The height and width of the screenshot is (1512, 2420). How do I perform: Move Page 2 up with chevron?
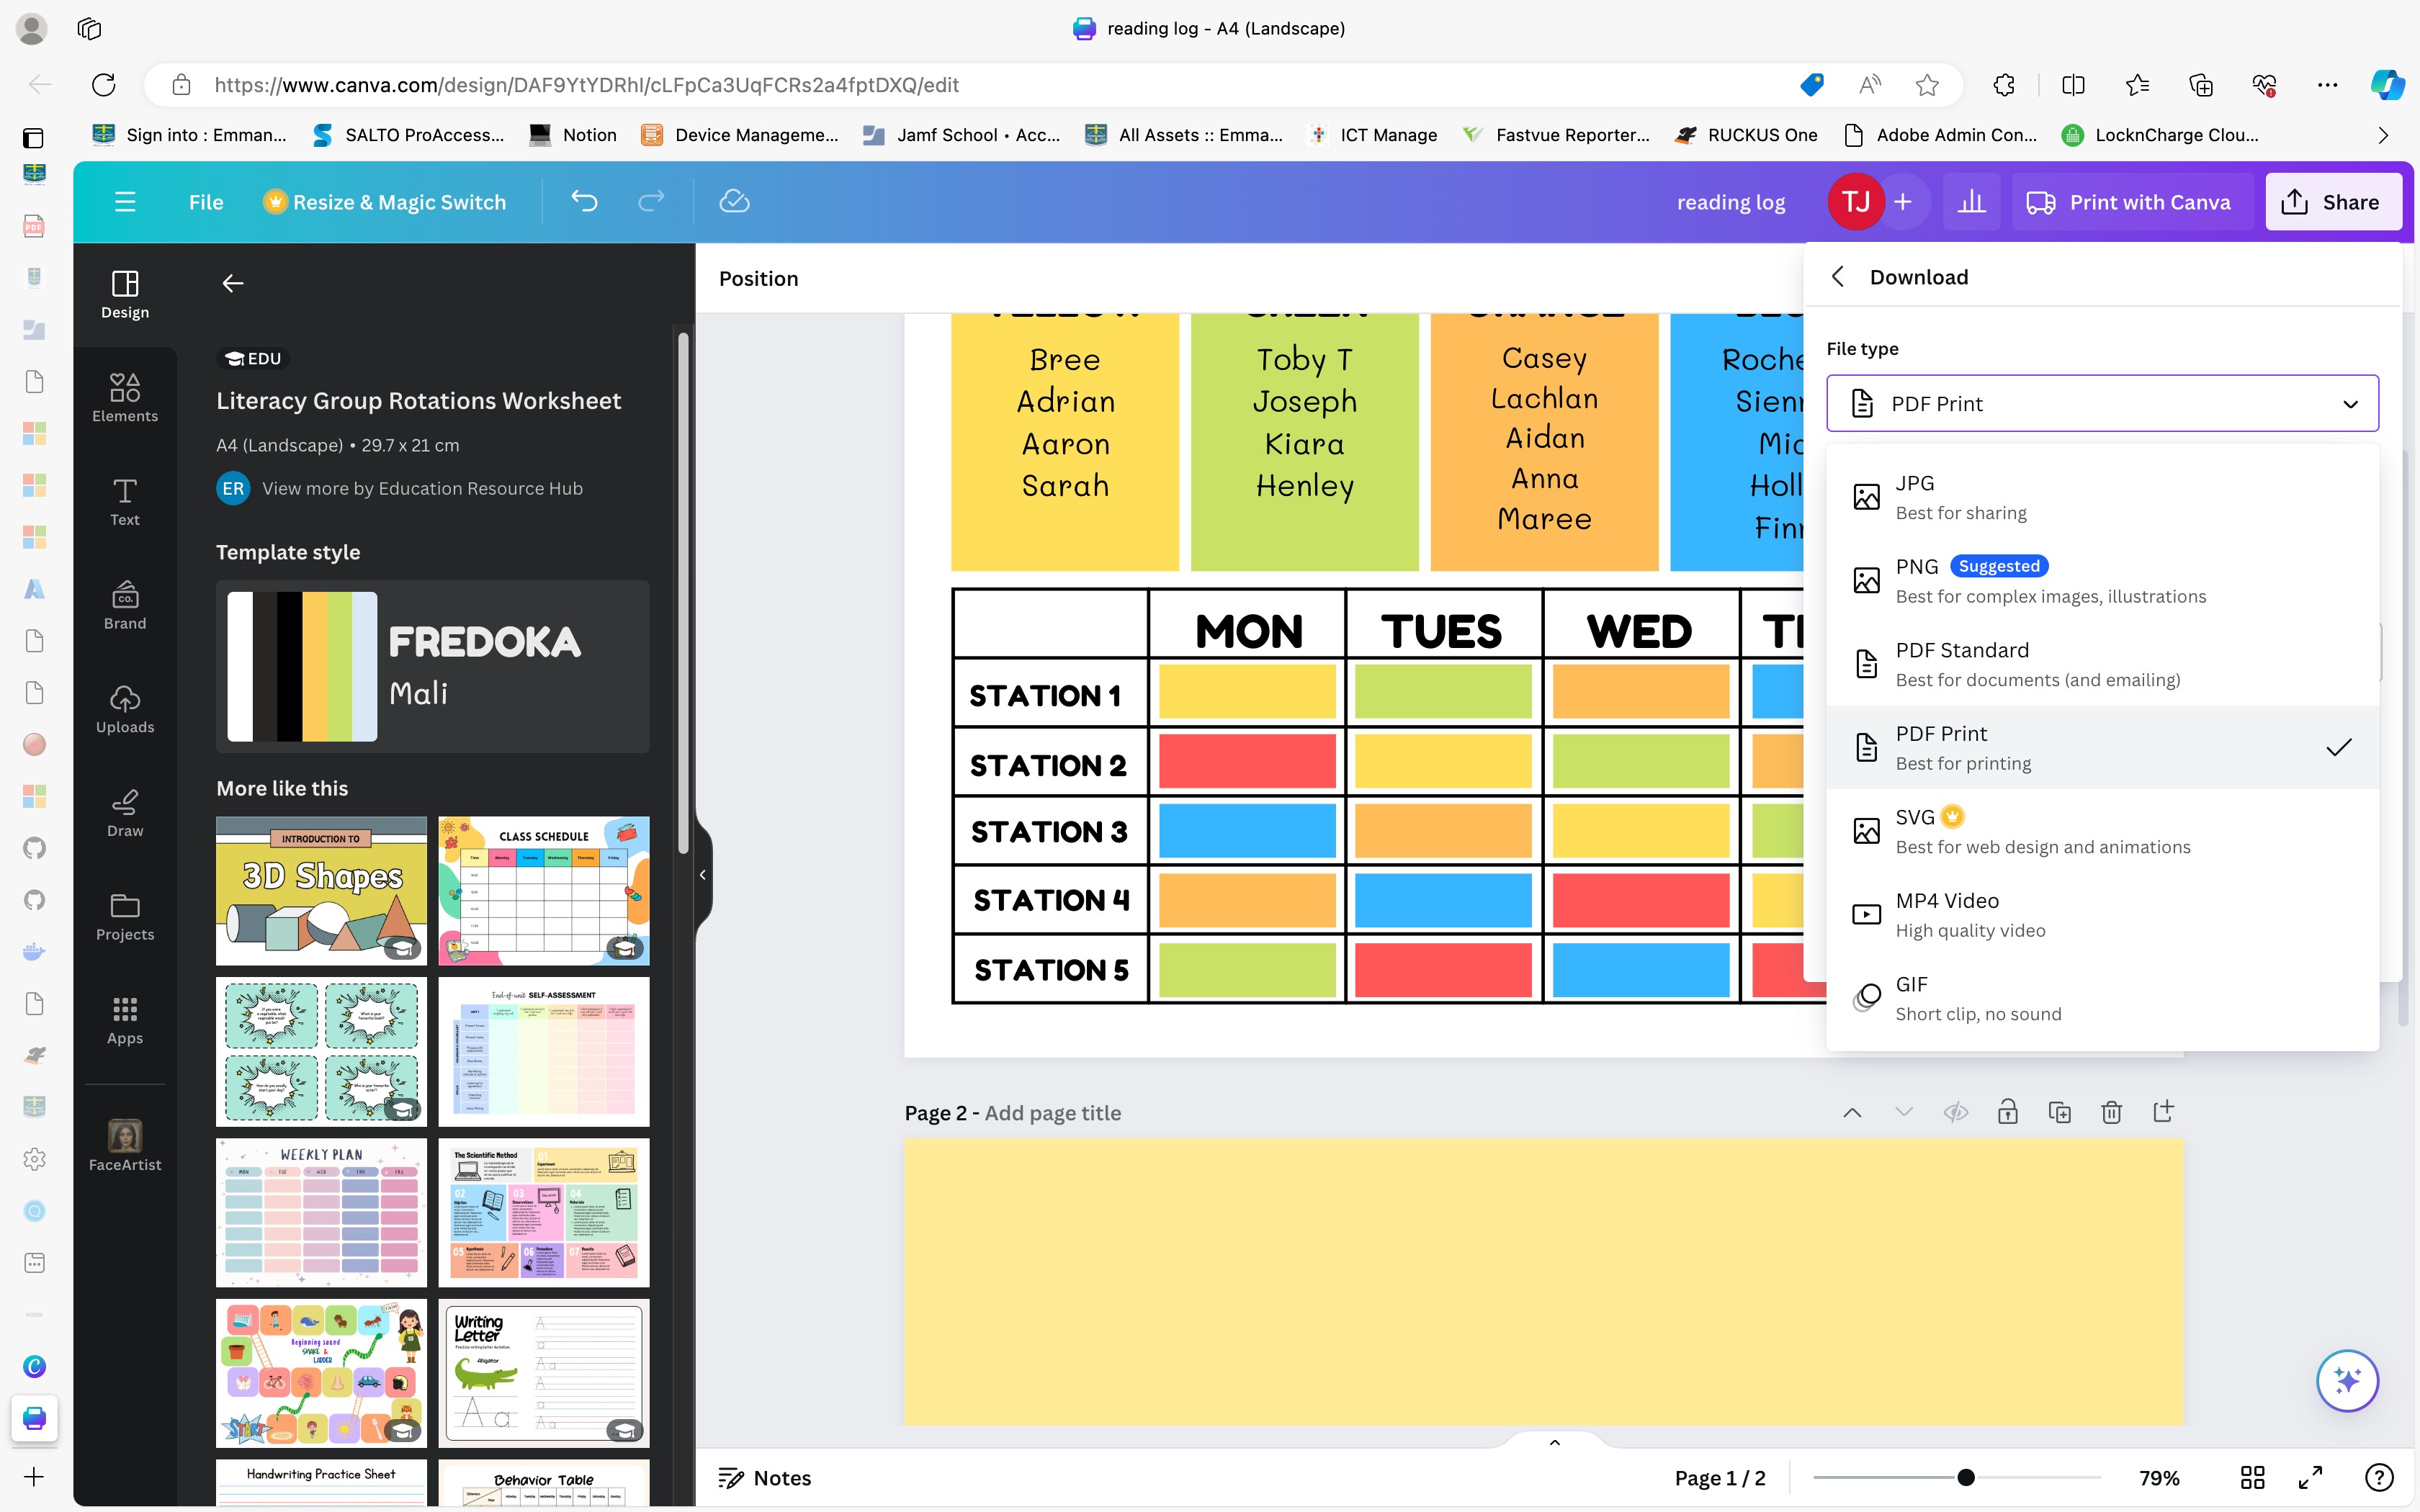[1852, 1112]
